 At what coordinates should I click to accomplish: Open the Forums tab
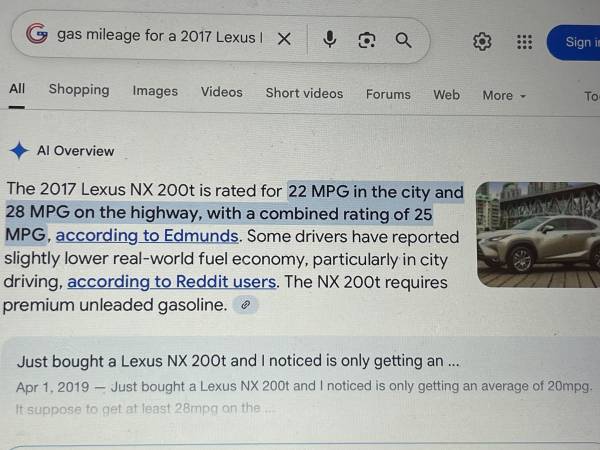[x=388, y=94]
